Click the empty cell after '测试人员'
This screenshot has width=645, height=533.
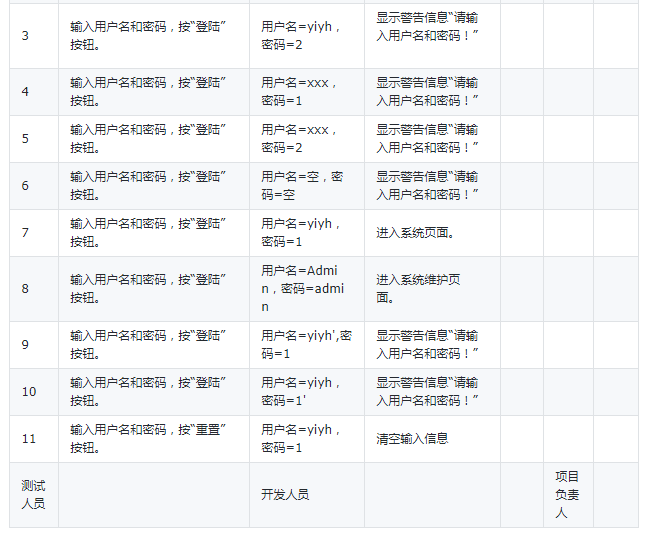click(x=154, y=495)
